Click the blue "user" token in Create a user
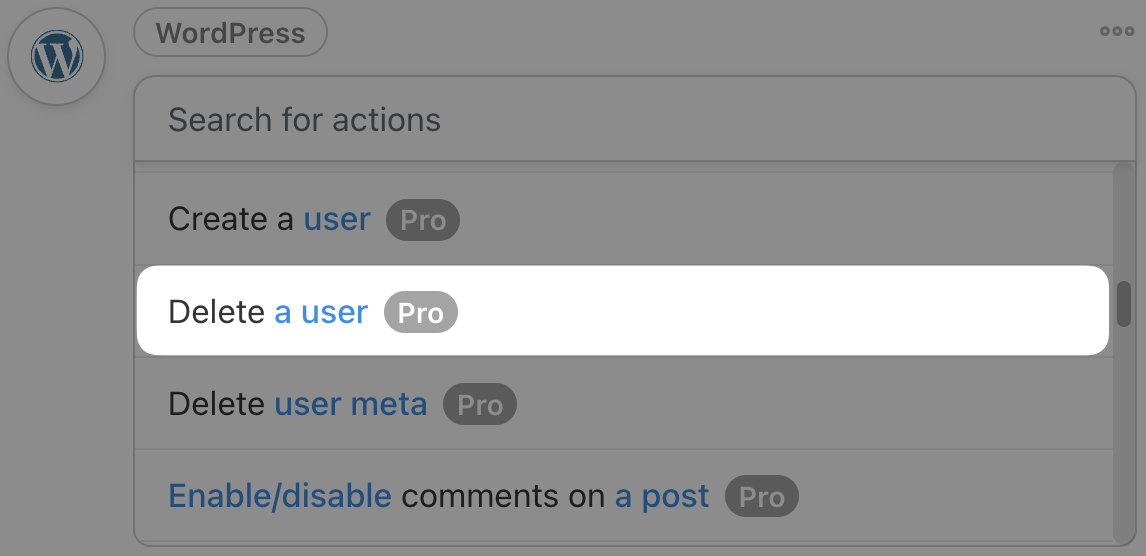 click(x=337, y=219)
